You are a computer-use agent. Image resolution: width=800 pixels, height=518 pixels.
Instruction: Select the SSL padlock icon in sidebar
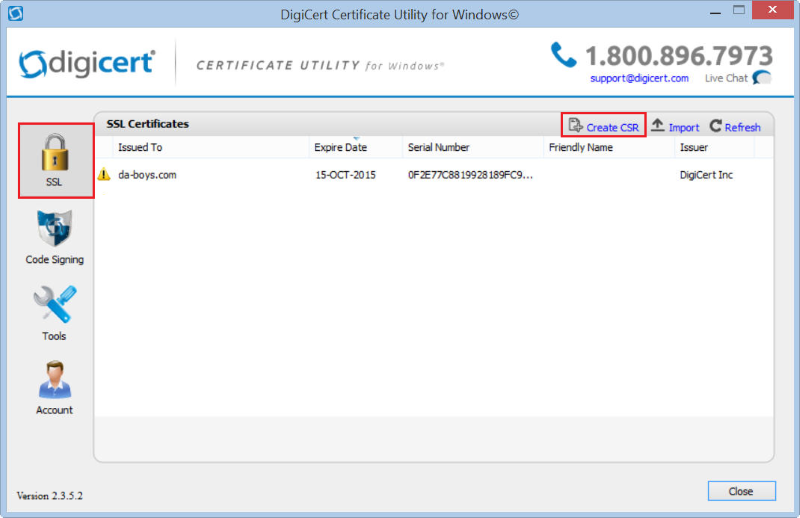click(55, 153)
